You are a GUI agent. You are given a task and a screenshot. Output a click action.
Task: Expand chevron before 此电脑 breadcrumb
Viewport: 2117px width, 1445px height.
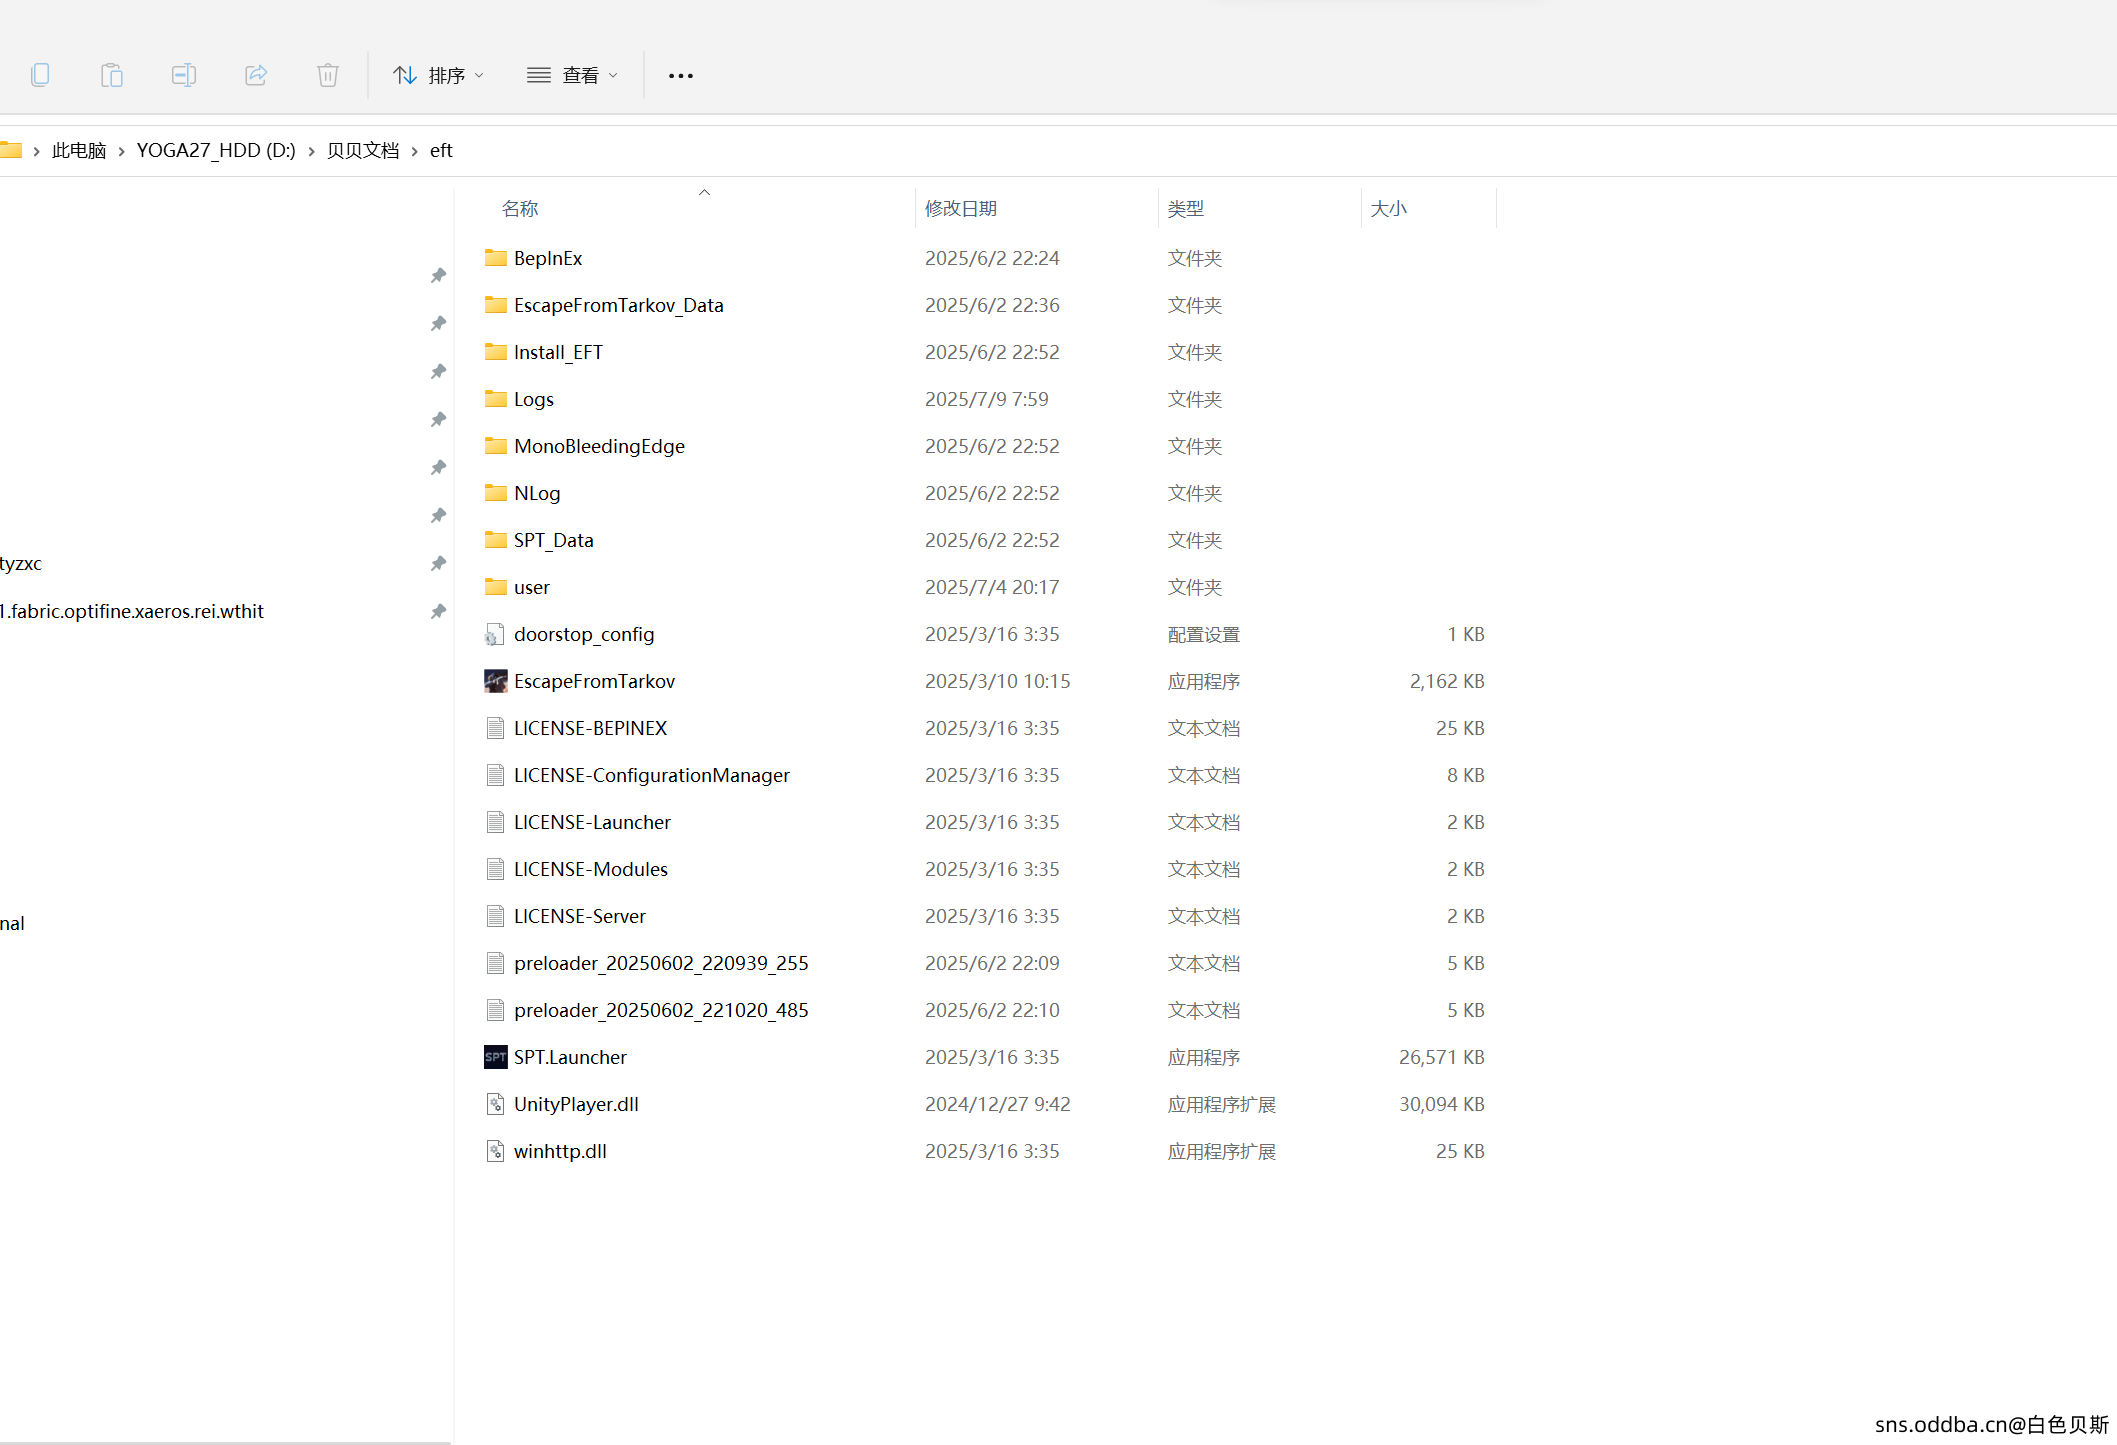coord(36,151)
